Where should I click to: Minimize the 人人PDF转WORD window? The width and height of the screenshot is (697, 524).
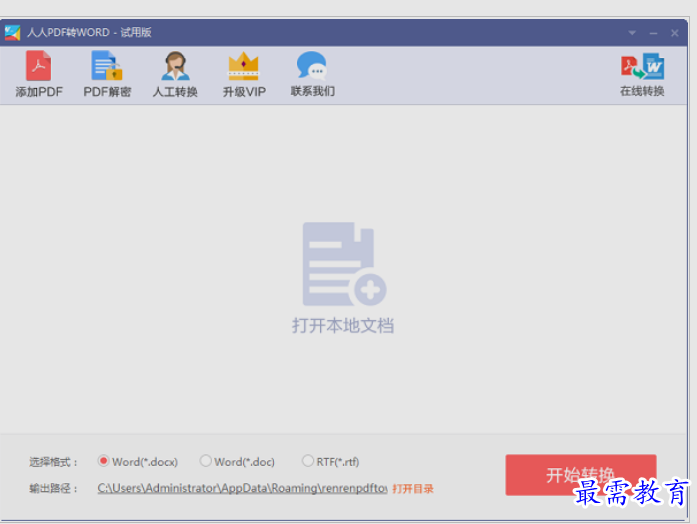point(653,33)
